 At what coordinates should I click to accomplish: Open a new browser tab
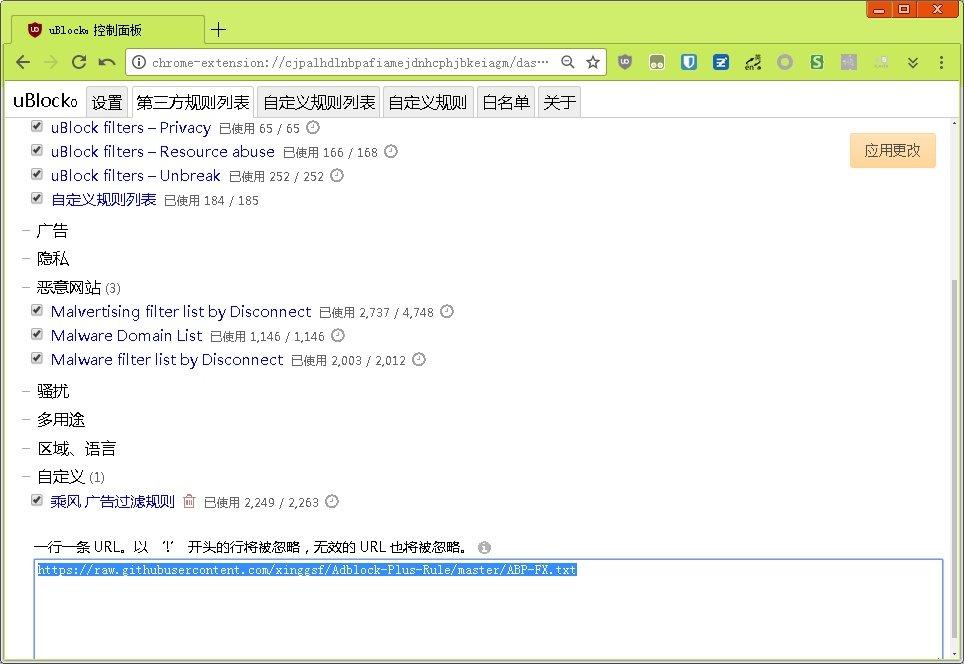tap(218, 30)
